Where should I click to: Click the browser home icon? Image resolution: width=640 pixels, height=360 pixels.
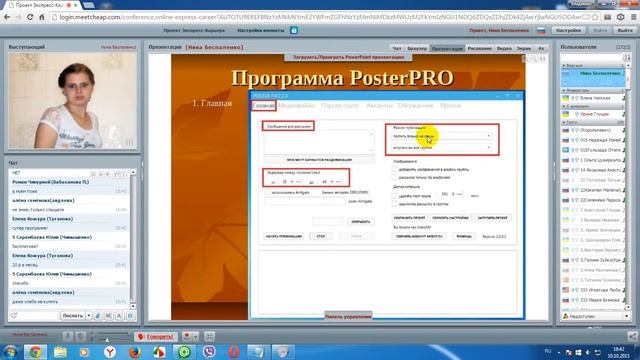(42, 17)
